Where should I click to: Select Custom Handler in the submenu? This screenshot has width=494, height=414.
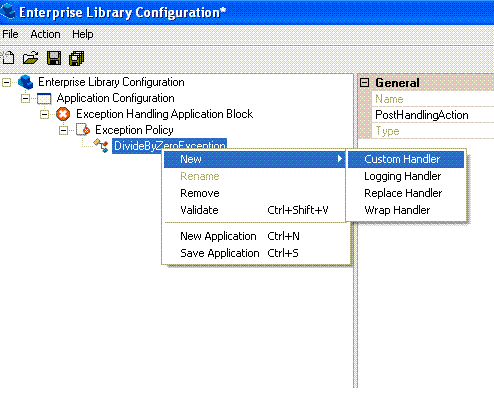(x=406, y=159)
